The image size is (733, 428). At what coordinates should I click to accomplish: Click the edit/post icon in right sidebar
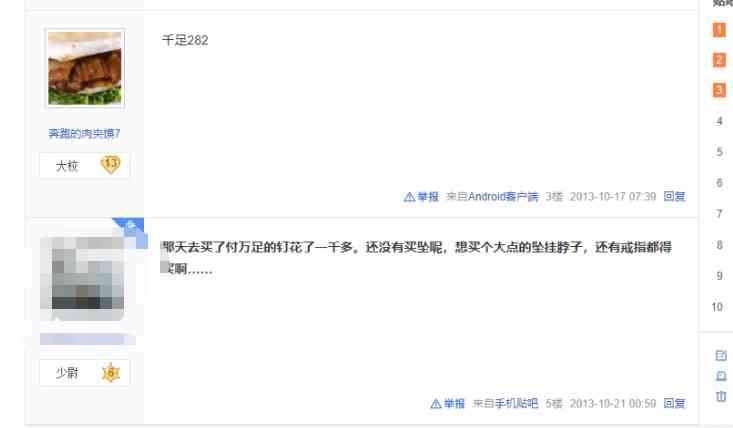point(721,356)
